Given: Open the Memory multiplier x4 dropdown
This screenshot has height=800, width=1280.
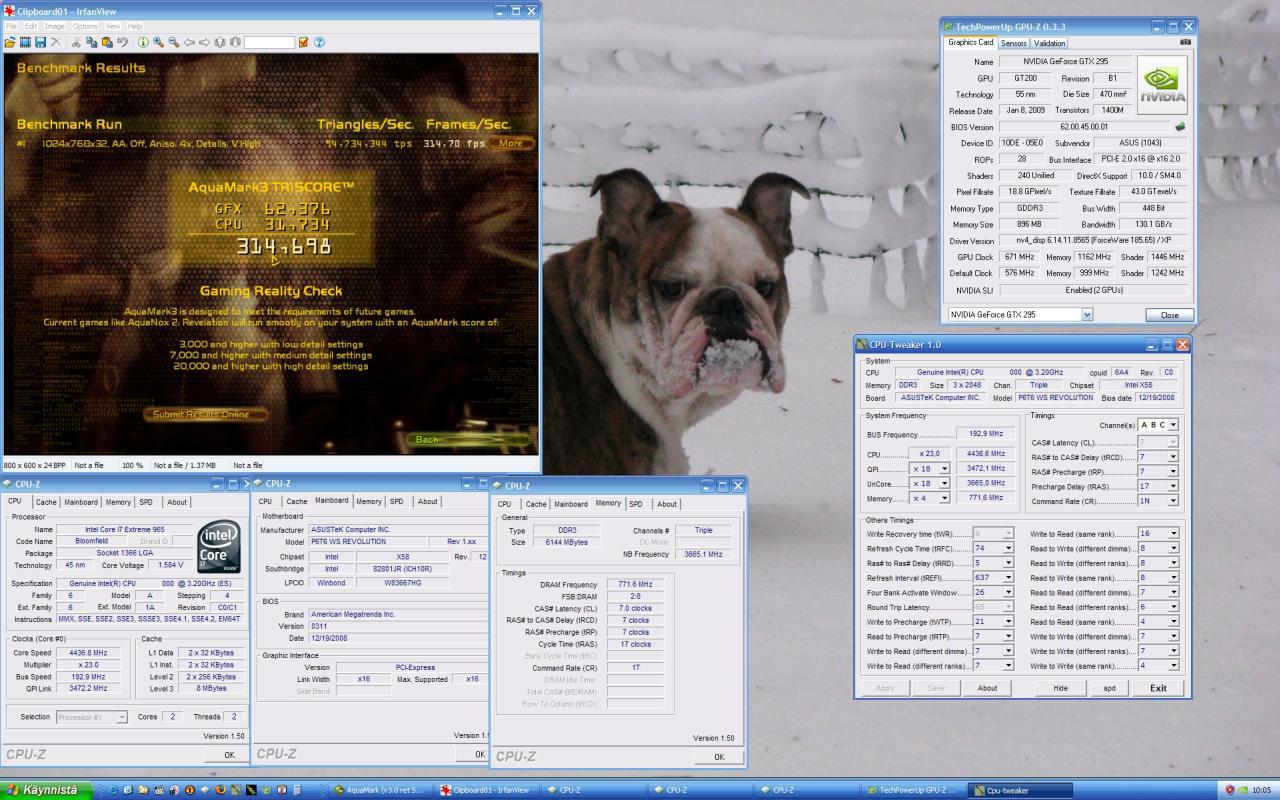Looking at the screenshot, I should pyautogui.click(x=930, y=498).
